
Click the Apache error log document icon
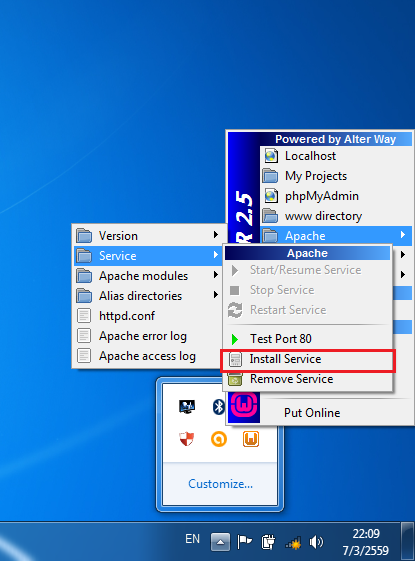coord(84,336)
